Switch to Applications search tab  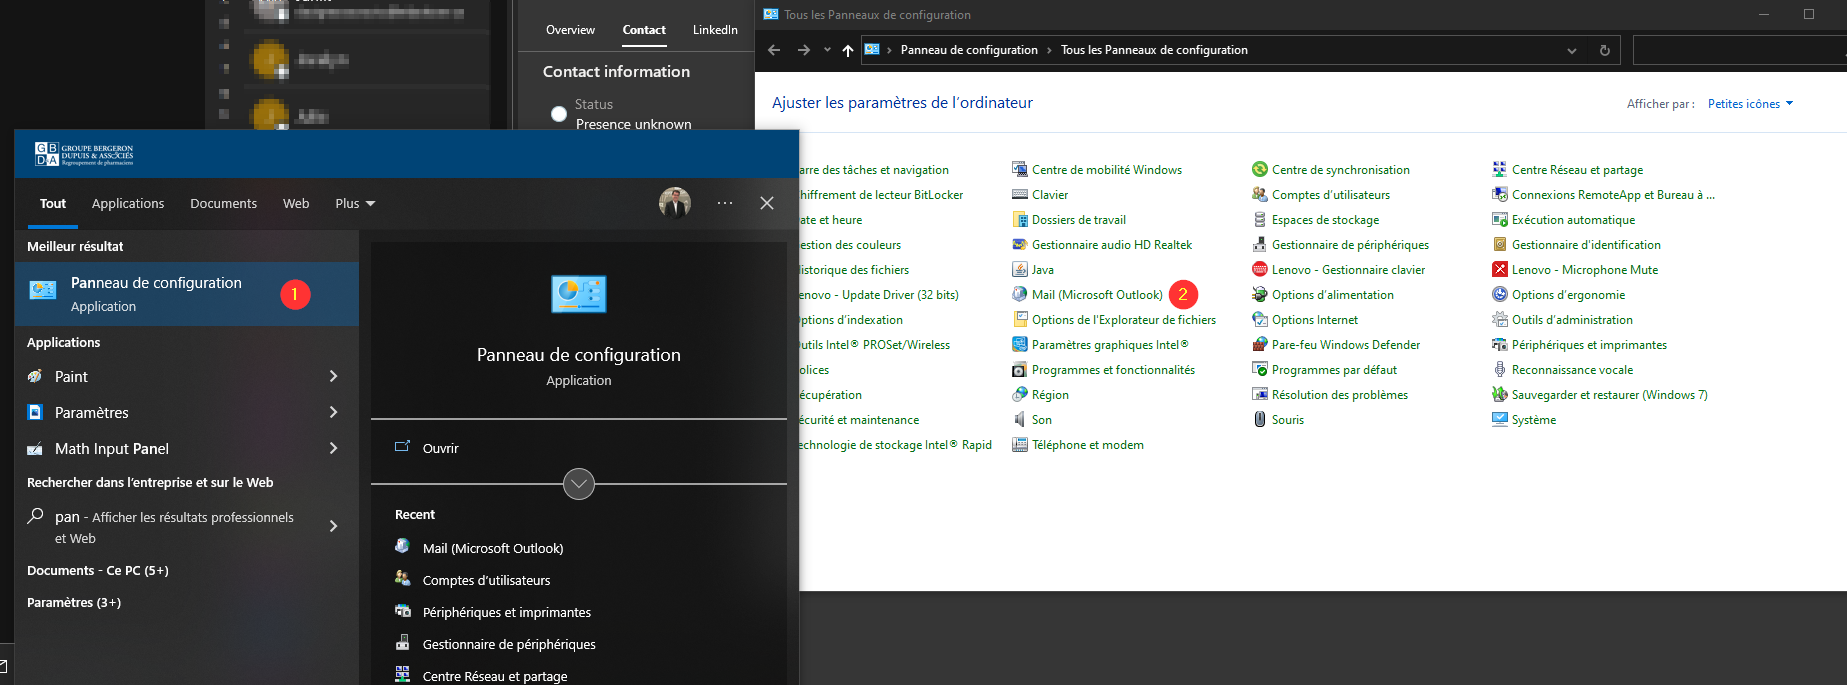point(128,204)
